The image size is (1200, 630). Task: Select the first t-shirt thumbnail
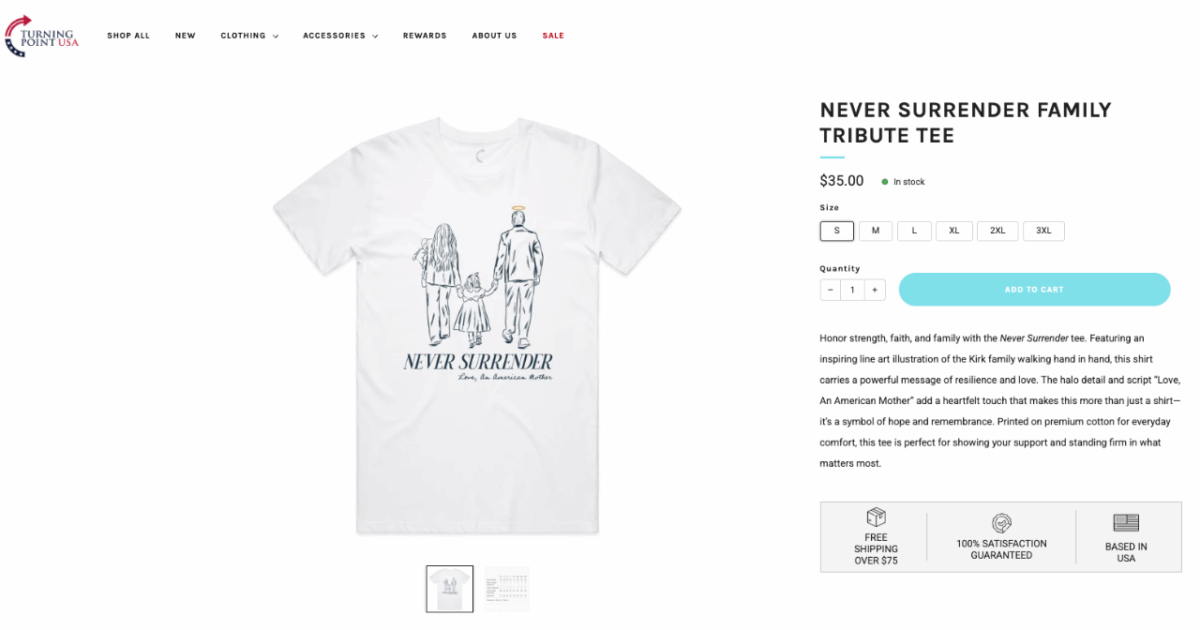coord(449,589)
